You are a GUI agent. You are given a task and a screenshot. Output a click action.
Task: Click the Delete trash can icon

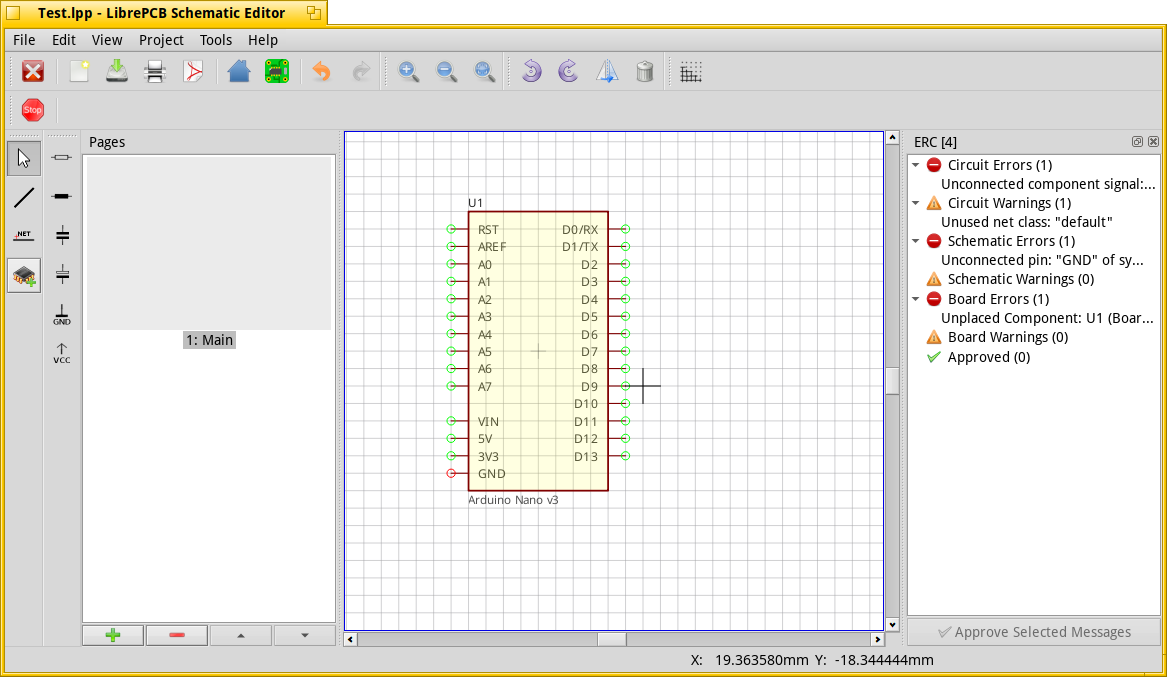(645, 71)
